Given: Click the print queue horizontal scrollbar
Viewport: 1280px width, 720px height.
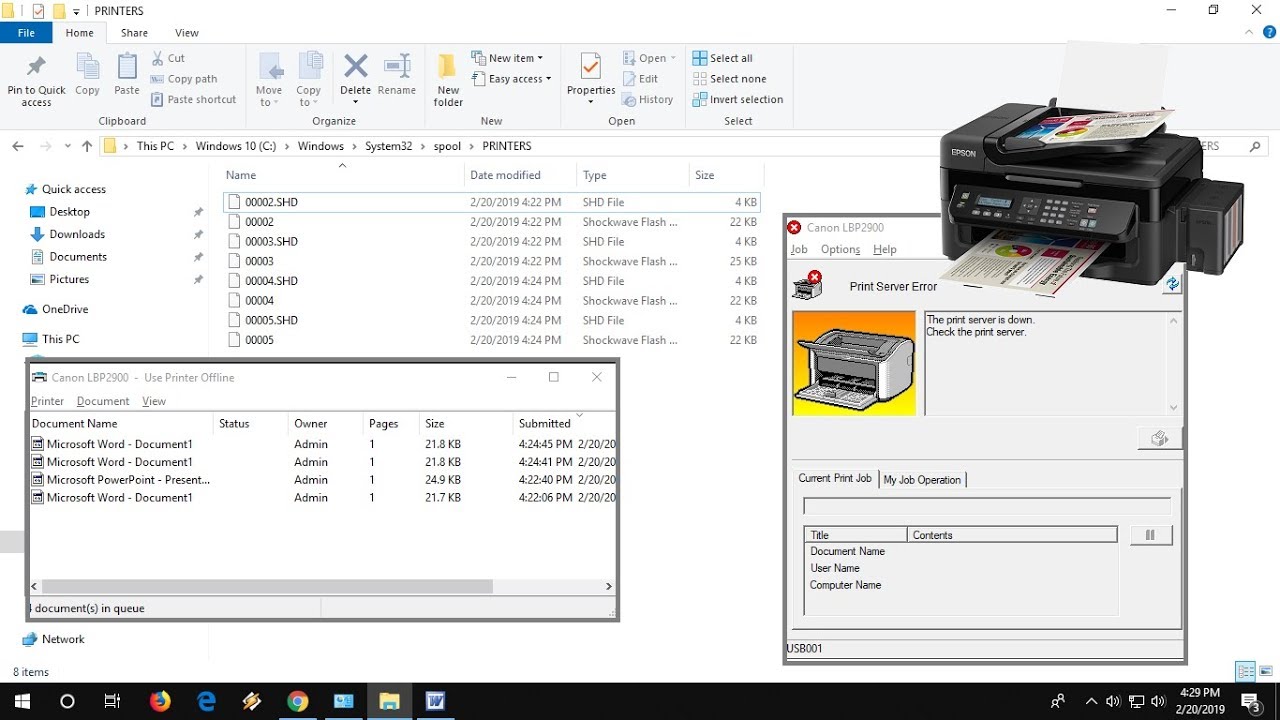Looking at the screenshot, I should click(x=267, y=587).
